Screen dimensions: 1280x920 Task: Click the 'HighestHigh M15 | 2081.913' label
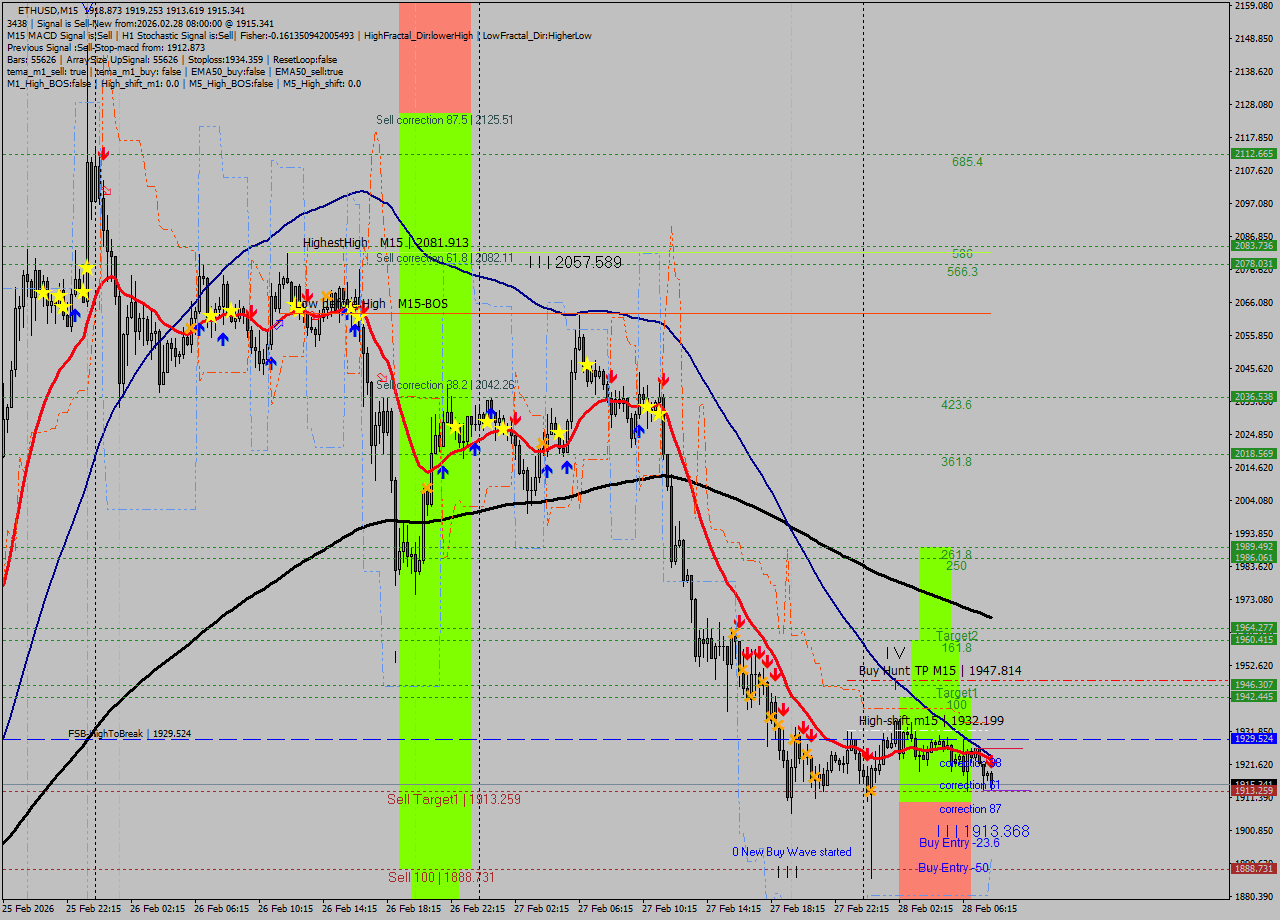pyautogui.click(x=386, y=243)
